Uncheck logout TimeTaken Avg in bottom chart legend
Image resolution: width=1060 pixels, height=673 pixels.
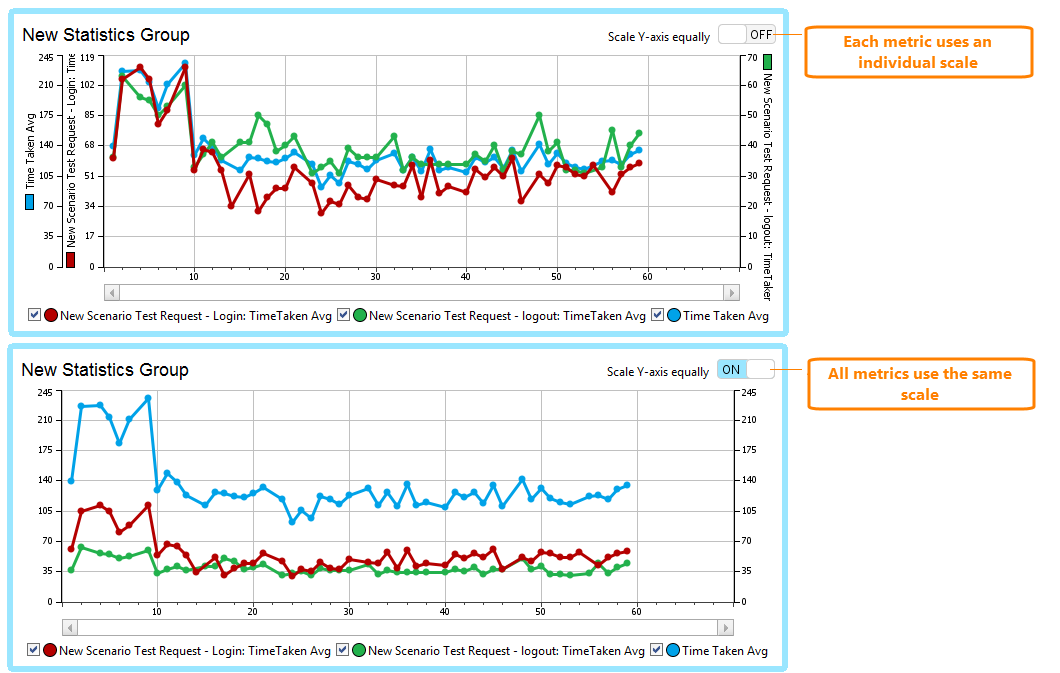coord(342,650)
